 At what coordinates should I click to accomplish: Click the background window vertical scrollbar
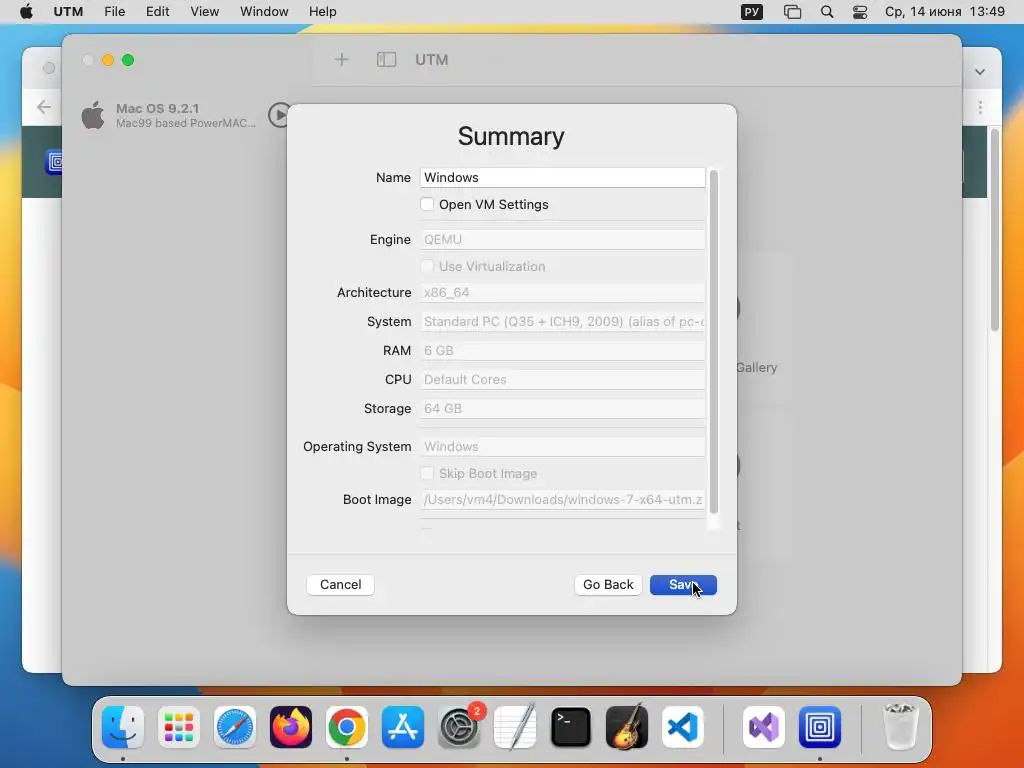[995, 230]
